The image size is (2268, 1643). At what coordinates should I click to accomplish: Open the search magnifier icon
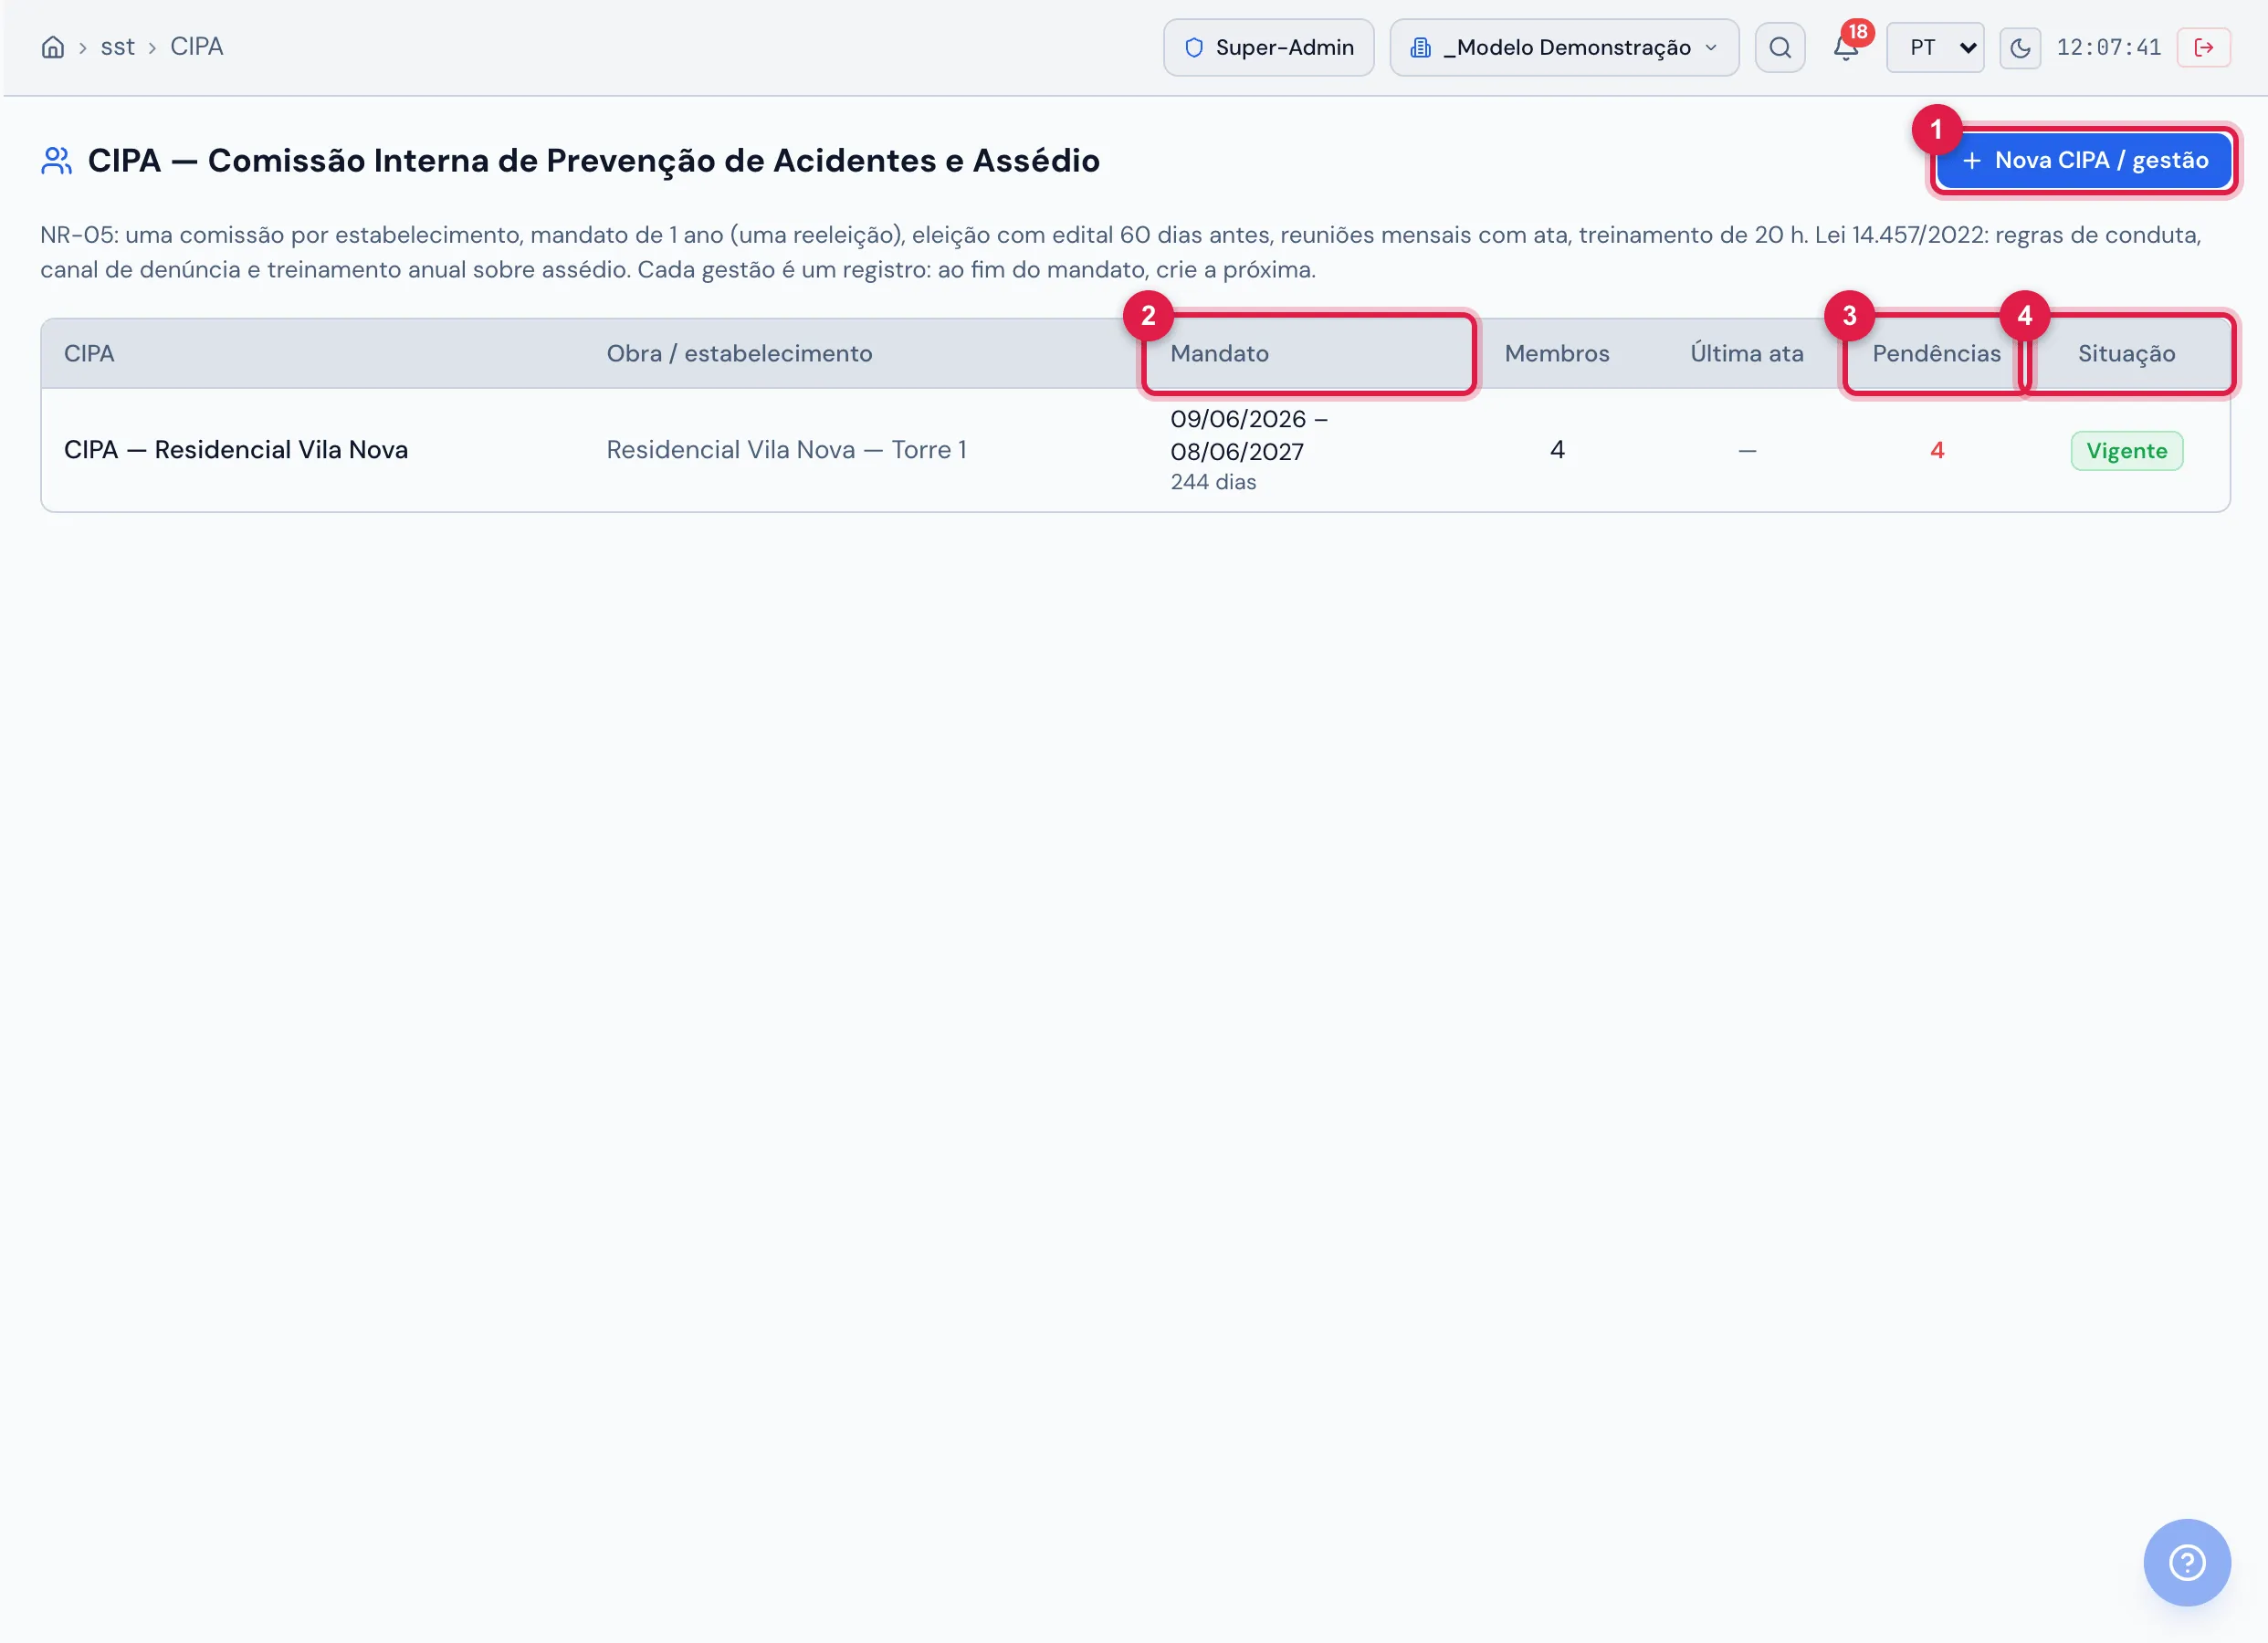[1779, 47]
